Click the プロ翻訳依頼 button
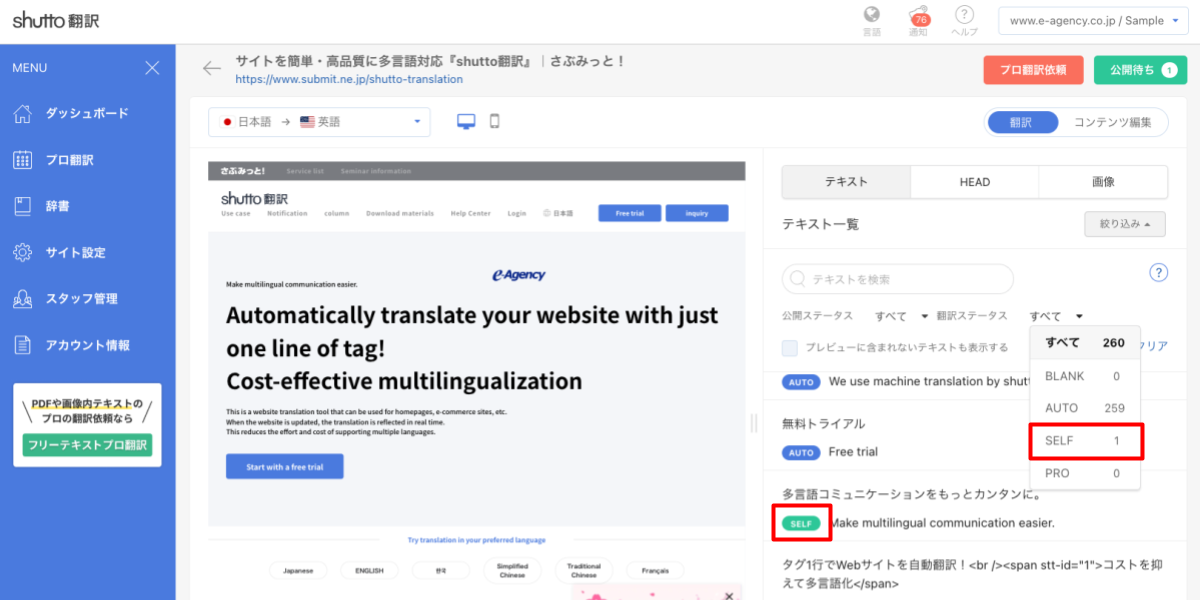This screenshot has width=1200, height=600. pyautogui.click(x=1033, y=70)
